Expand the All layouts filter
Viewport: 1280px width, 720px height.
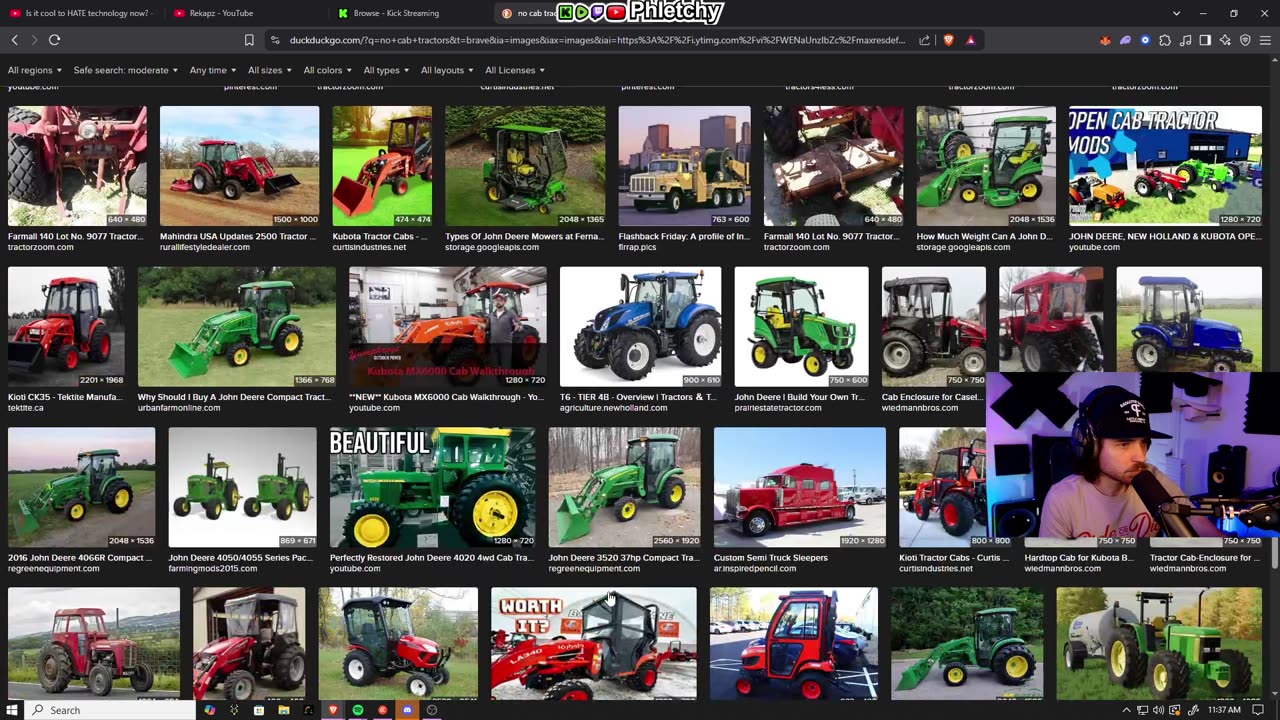tap(447, 70)
